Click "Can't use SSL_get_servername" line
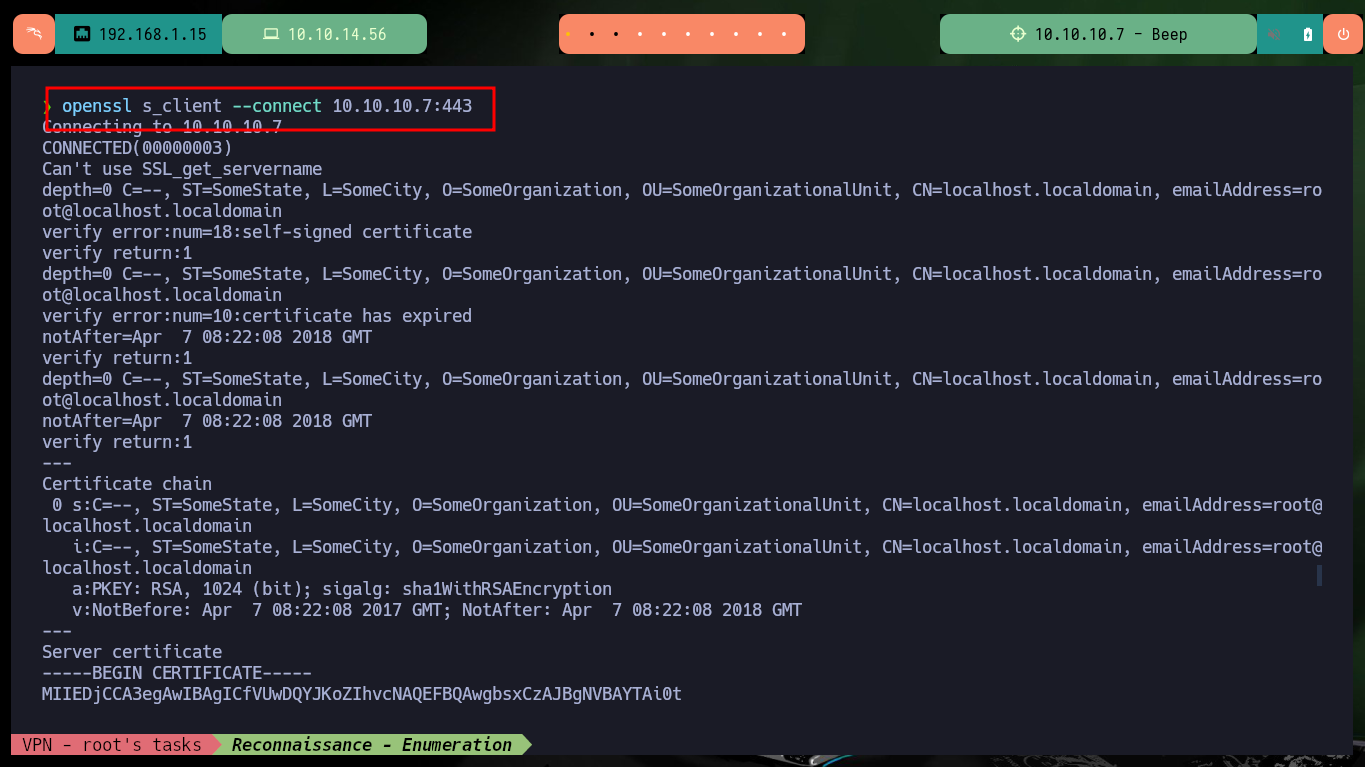 click(x=182, y=169)
